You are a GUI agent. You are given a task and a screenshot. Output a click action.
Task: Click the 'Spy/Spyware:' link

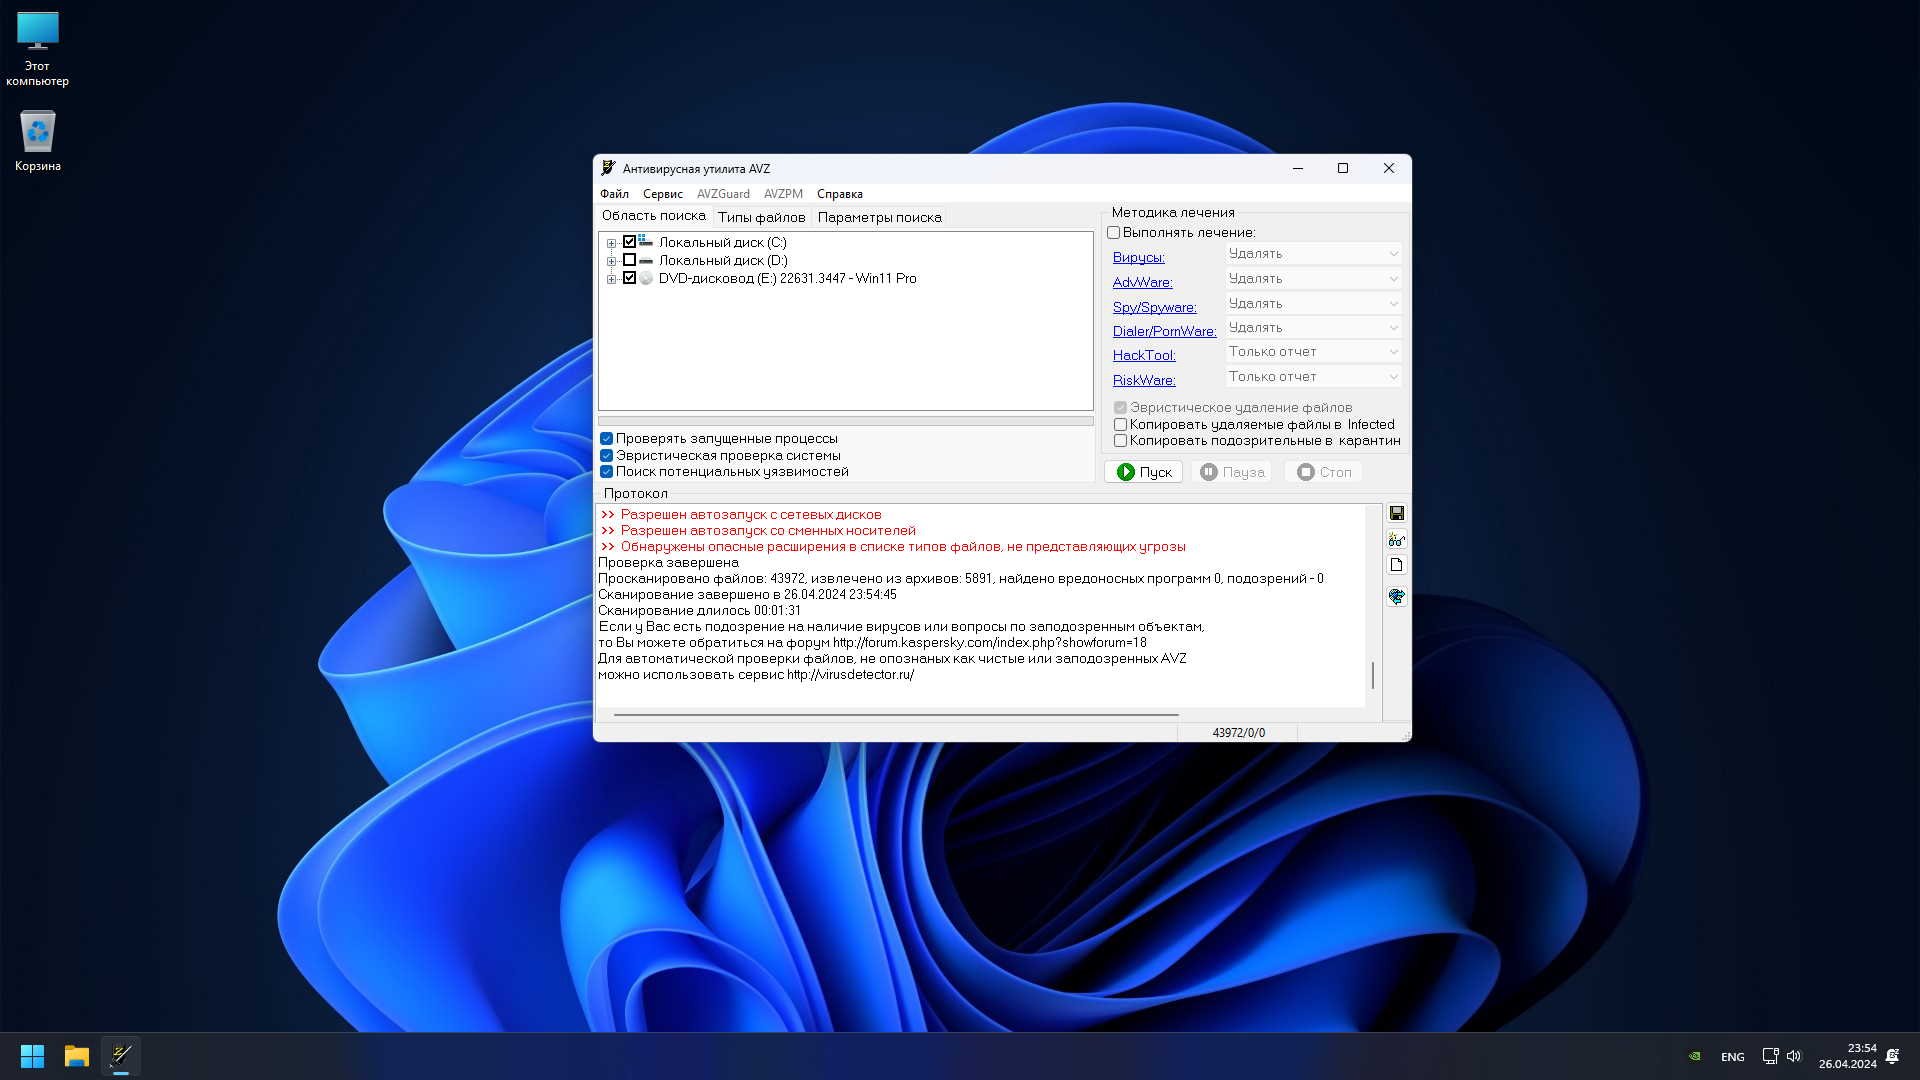(x=1154, y=307)
